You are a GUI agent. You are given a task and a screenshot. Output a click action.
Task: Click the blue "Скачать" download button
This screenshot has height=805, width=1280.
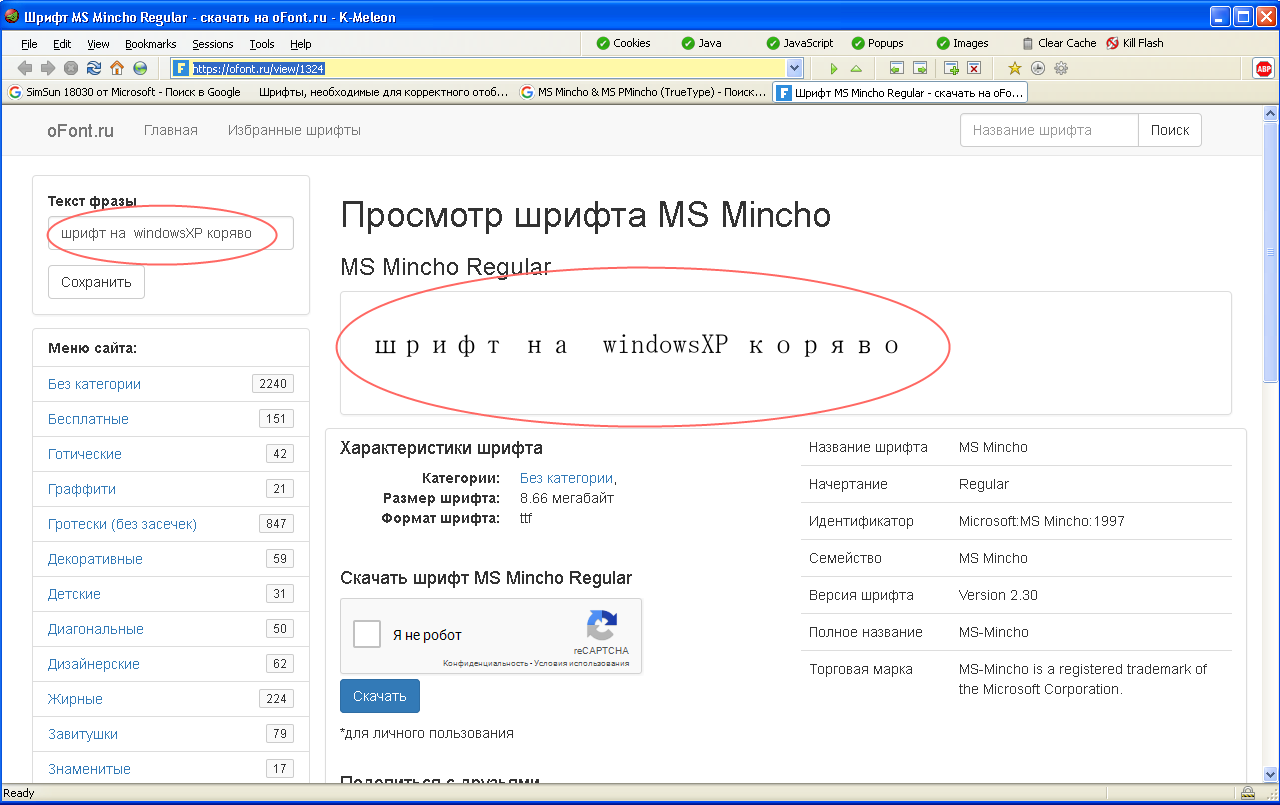pos(380,696)
